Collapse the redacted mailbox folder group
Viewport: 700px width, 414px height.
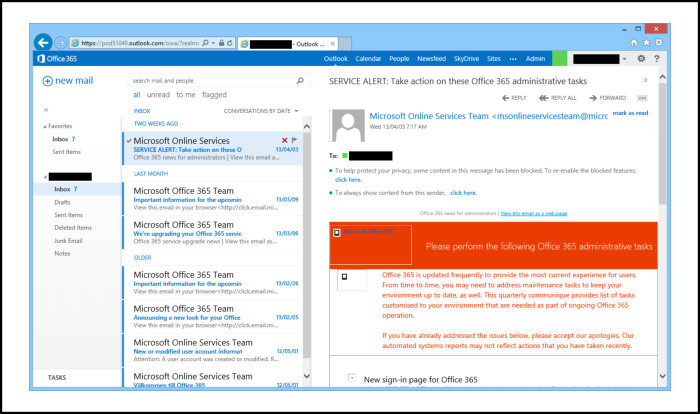coord(45,177)
